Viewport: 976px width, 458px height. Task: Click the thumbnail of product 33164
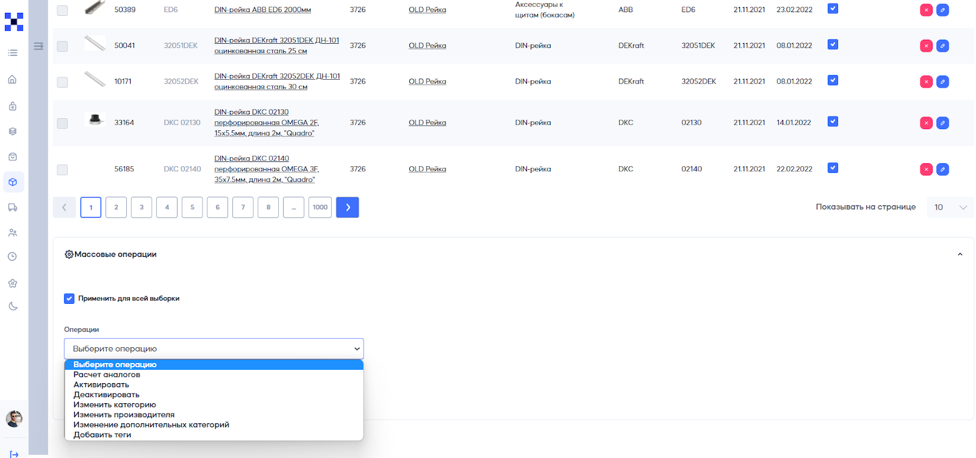(x=95, y=121)
